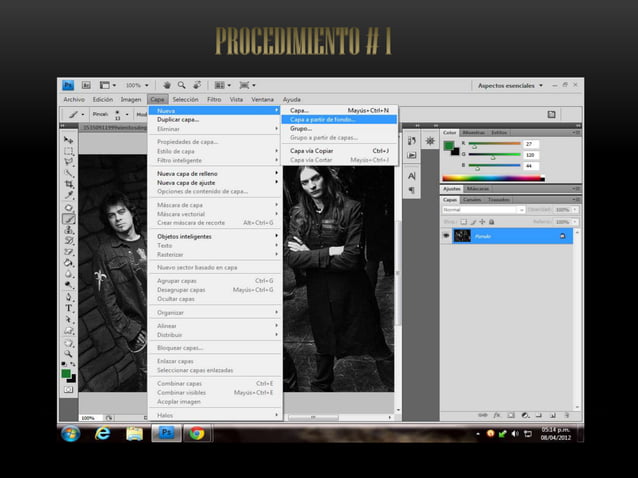Image resolution: width=638 pixels, height=478 pixels.
Task: Click "Duplicar capa..." in the Capa menu
Action: pos(178,119)
